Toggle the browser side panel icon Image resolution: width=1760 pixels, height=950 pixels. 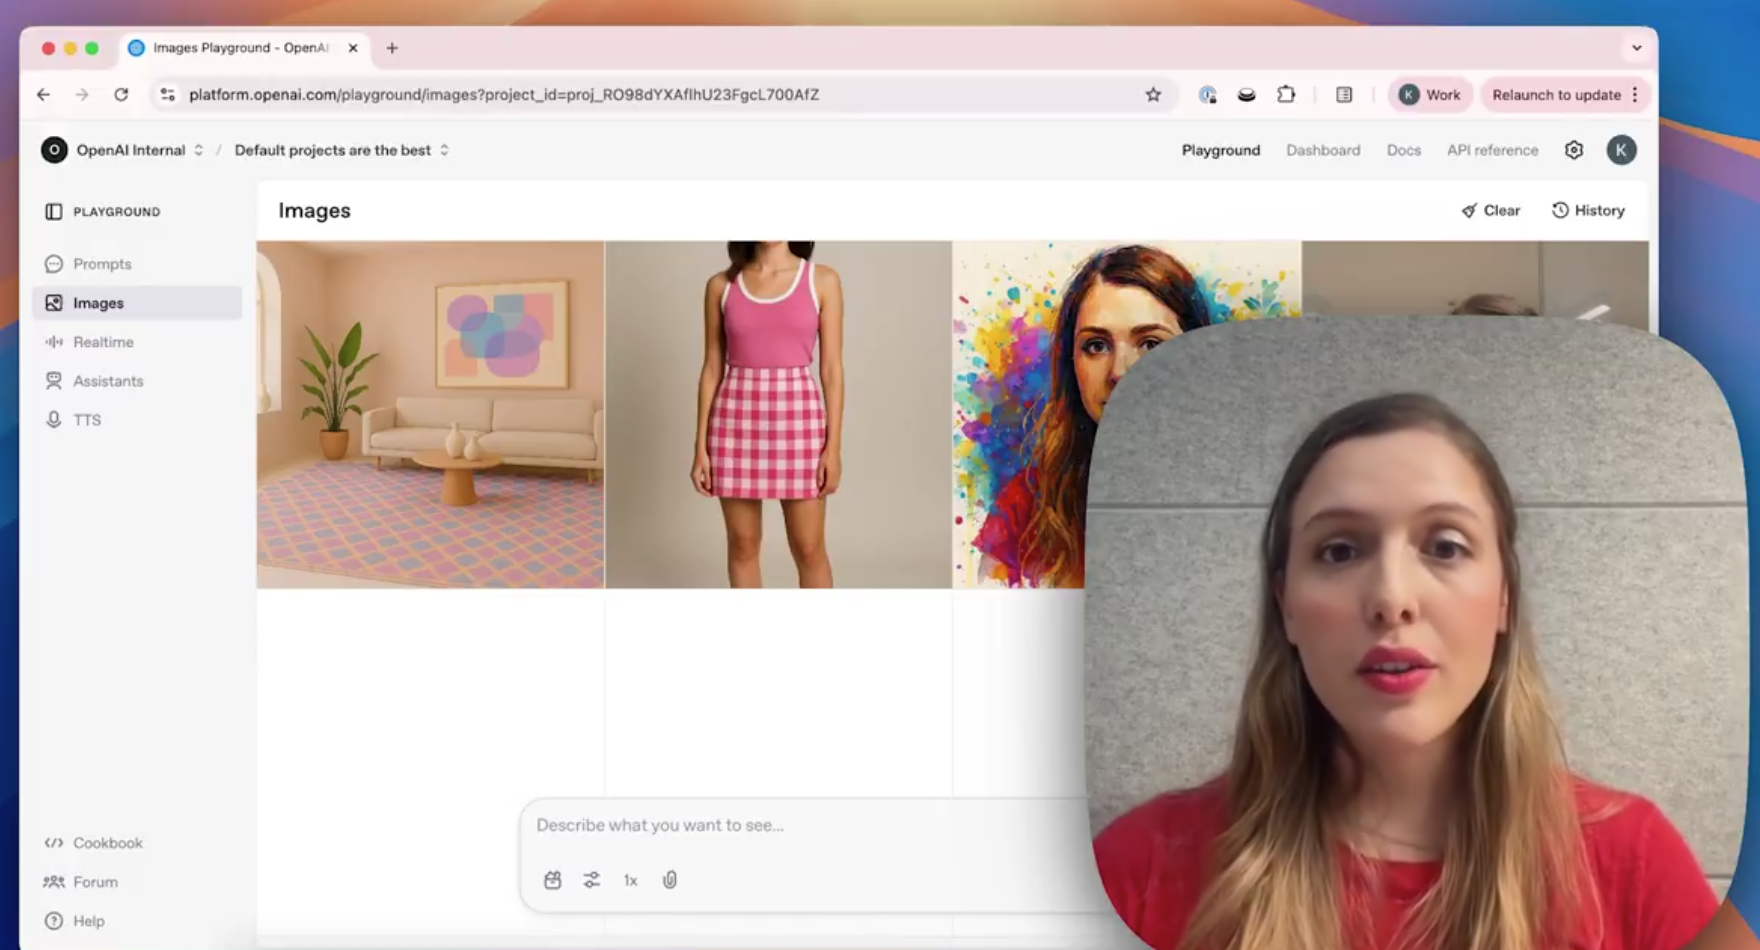tap(1344, 95)
